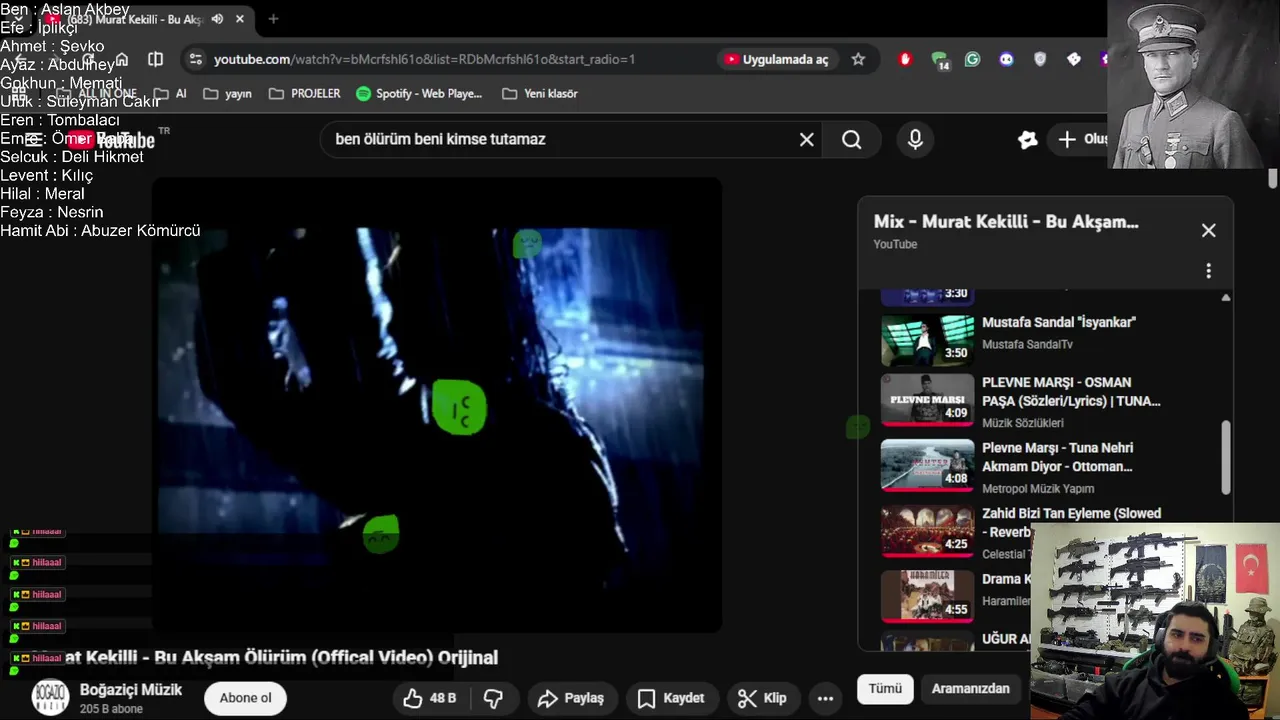This screenshot has width=1280, height=720.
Task: Open Boğaziçi Müzik channel avatar
Action: [x=50, y=697]
